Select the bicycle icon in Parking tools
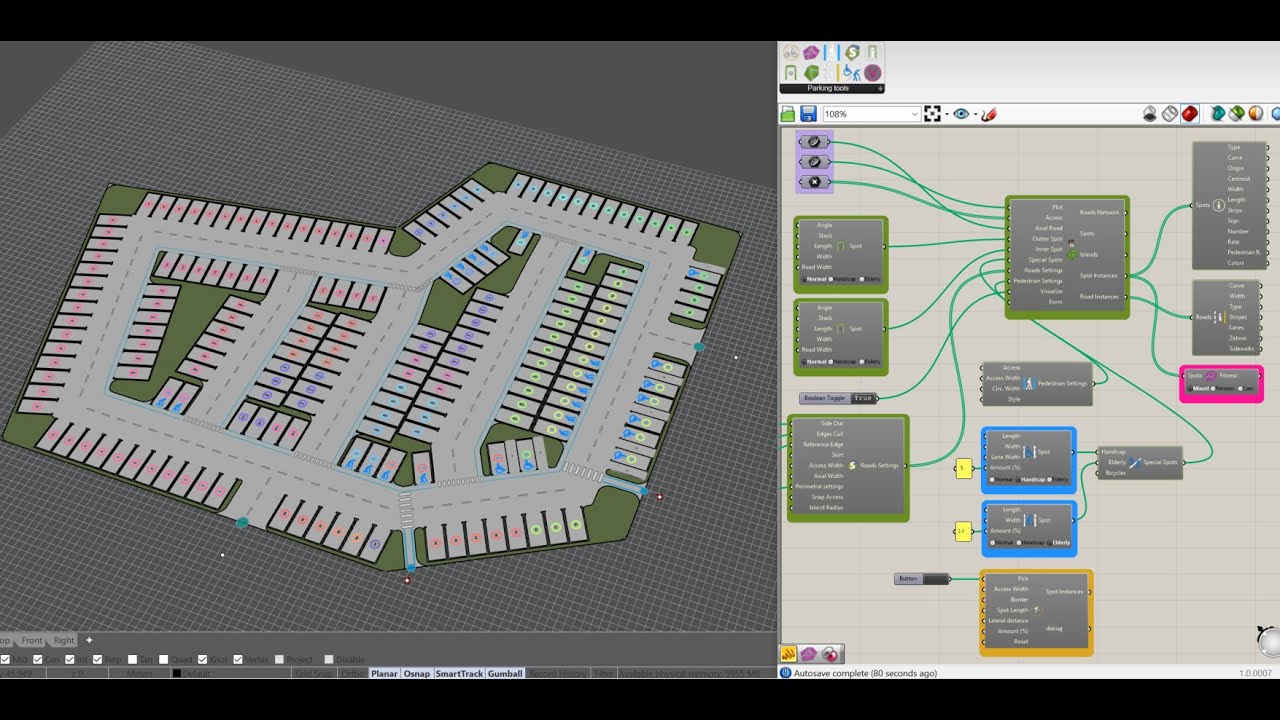The image size is (1280, 720). [791, 52]
